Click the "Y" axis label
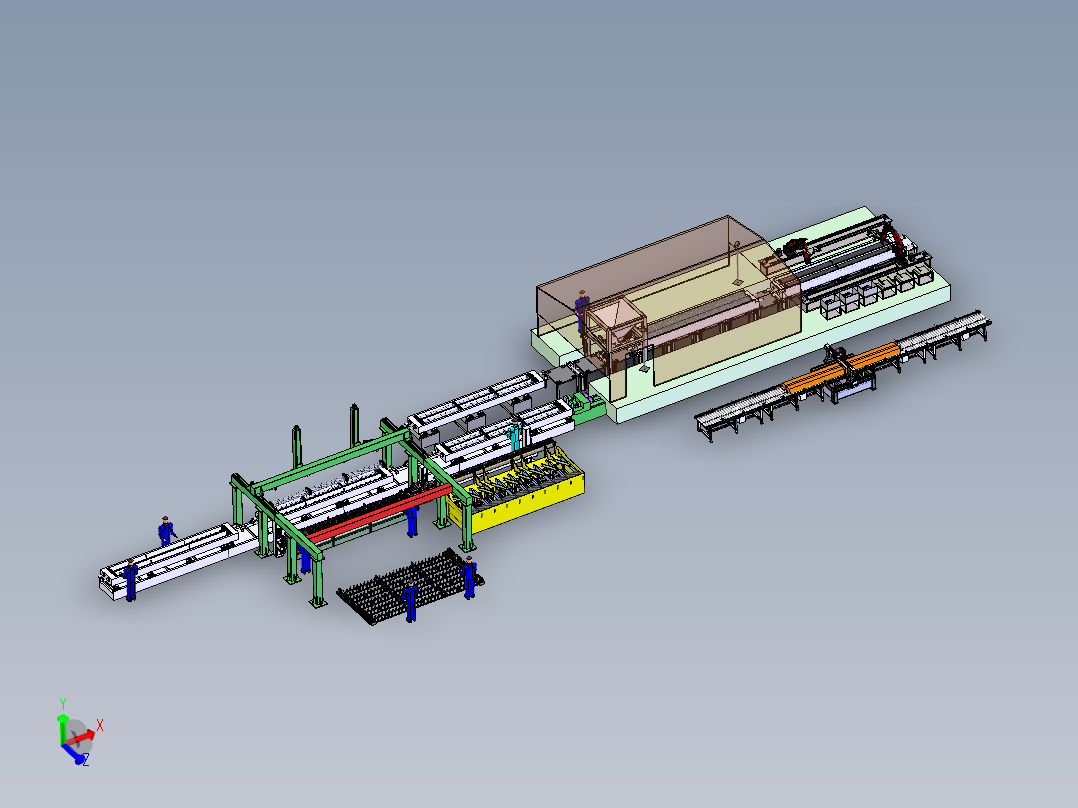1078x808 pixels. pos(63,703)
